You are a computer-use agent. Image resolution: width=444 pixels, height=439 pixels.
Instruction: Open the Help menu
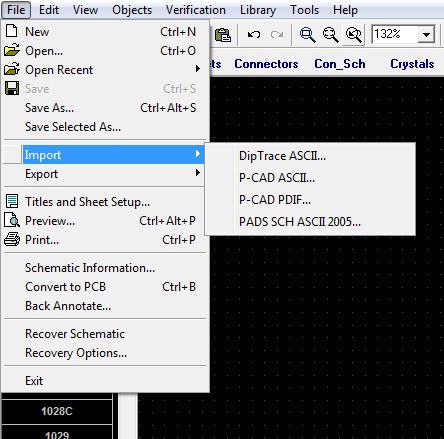[x=345, y=10]
